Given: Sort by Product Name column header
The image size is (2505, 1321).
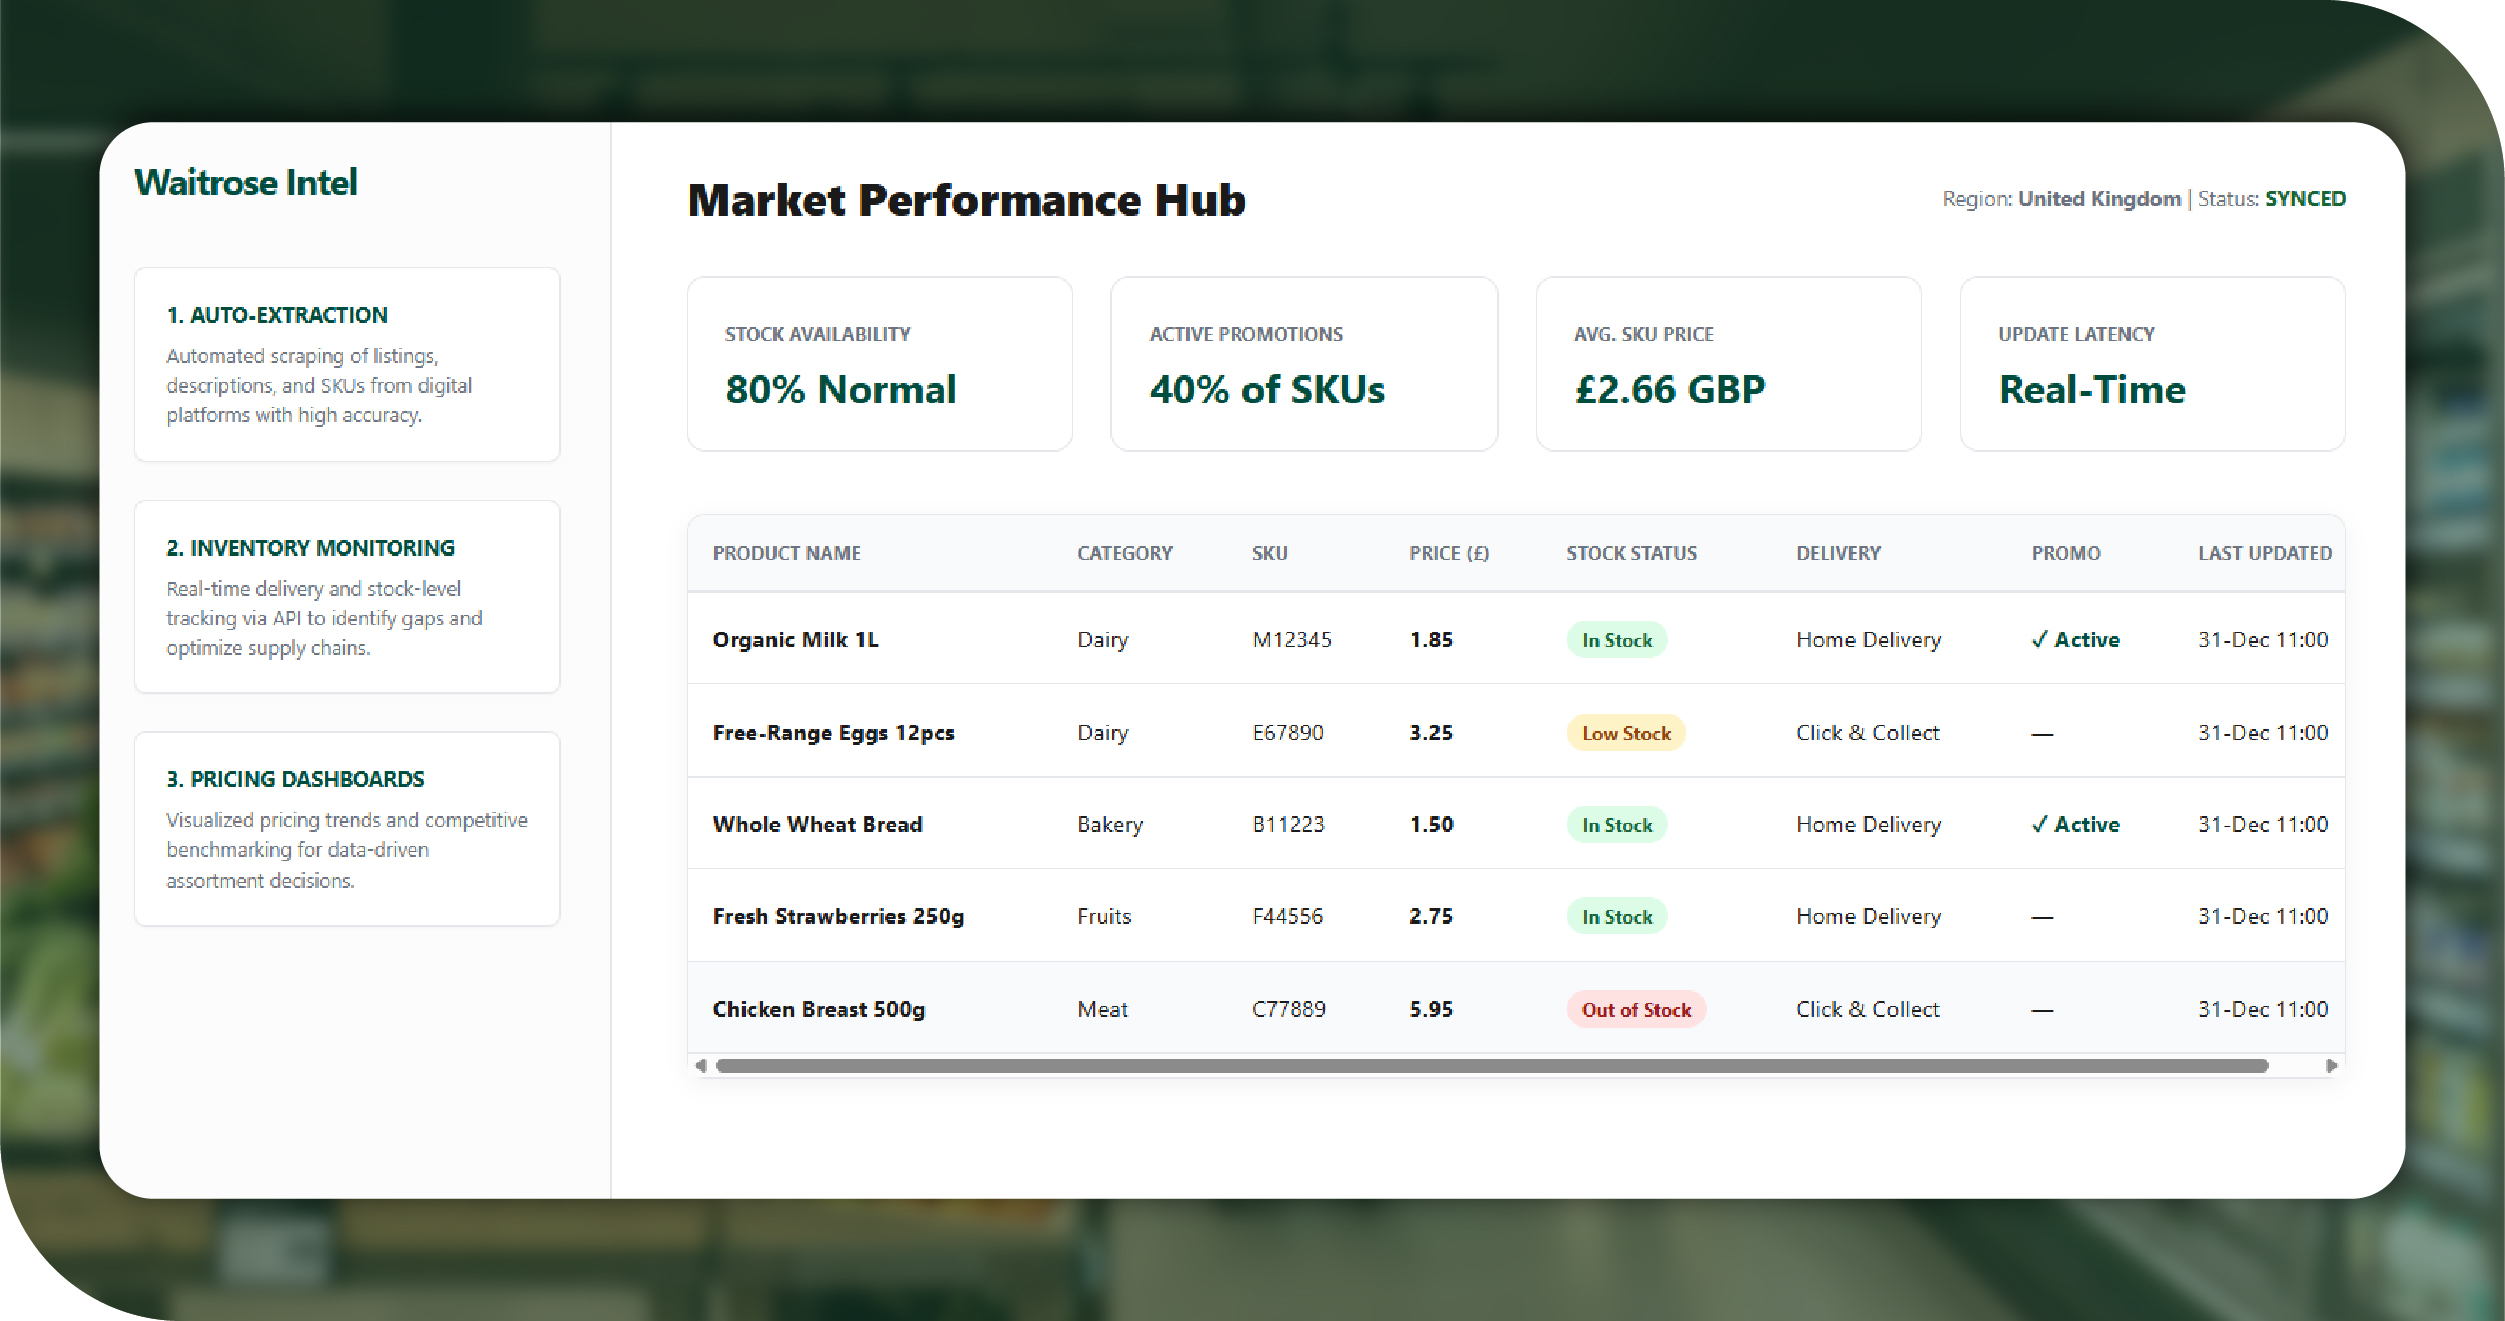Looking at the screenshot, I should pyautogui.click(x=786, y=553).
